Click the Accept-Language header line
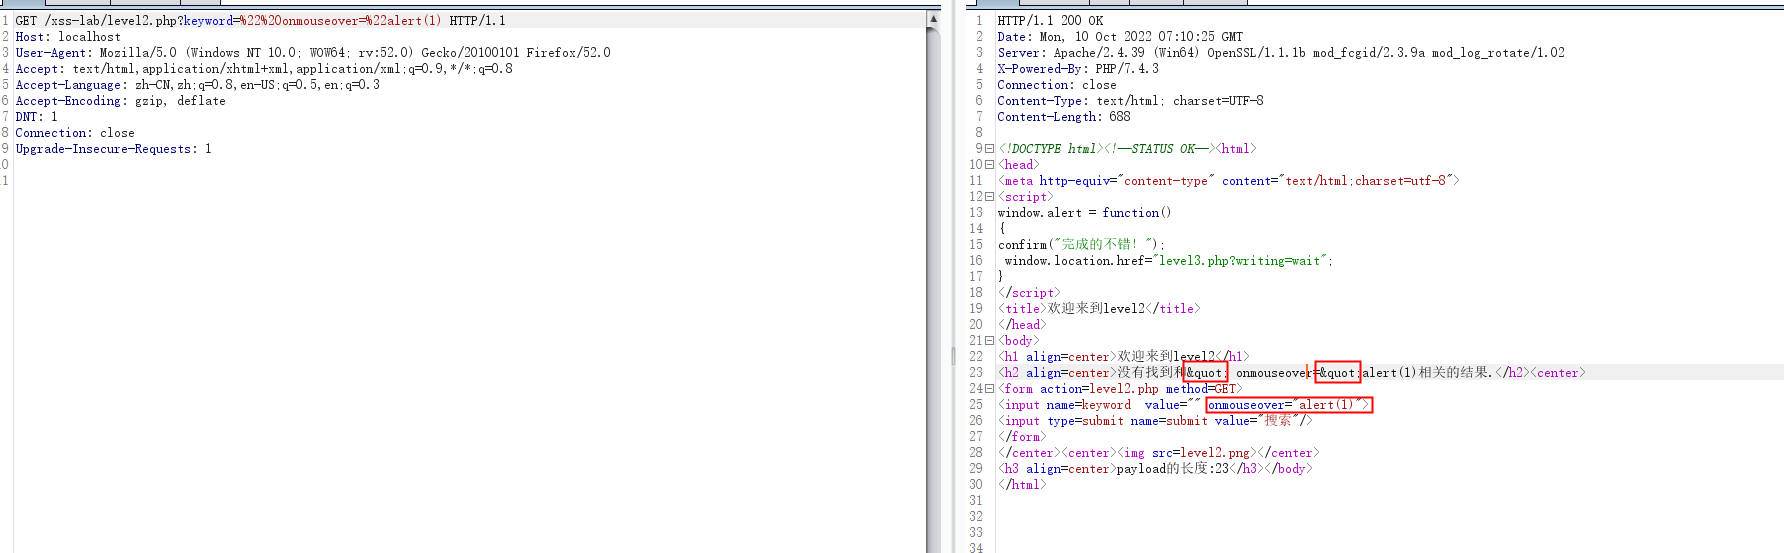This screenshot has height=553, width=1784. coord(197,85)
